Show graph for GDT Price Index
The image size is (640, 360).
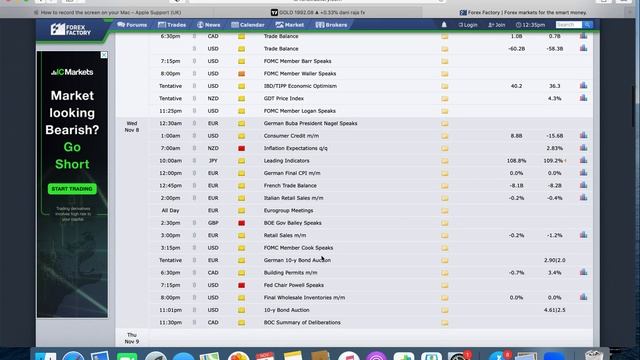(583, 98)
